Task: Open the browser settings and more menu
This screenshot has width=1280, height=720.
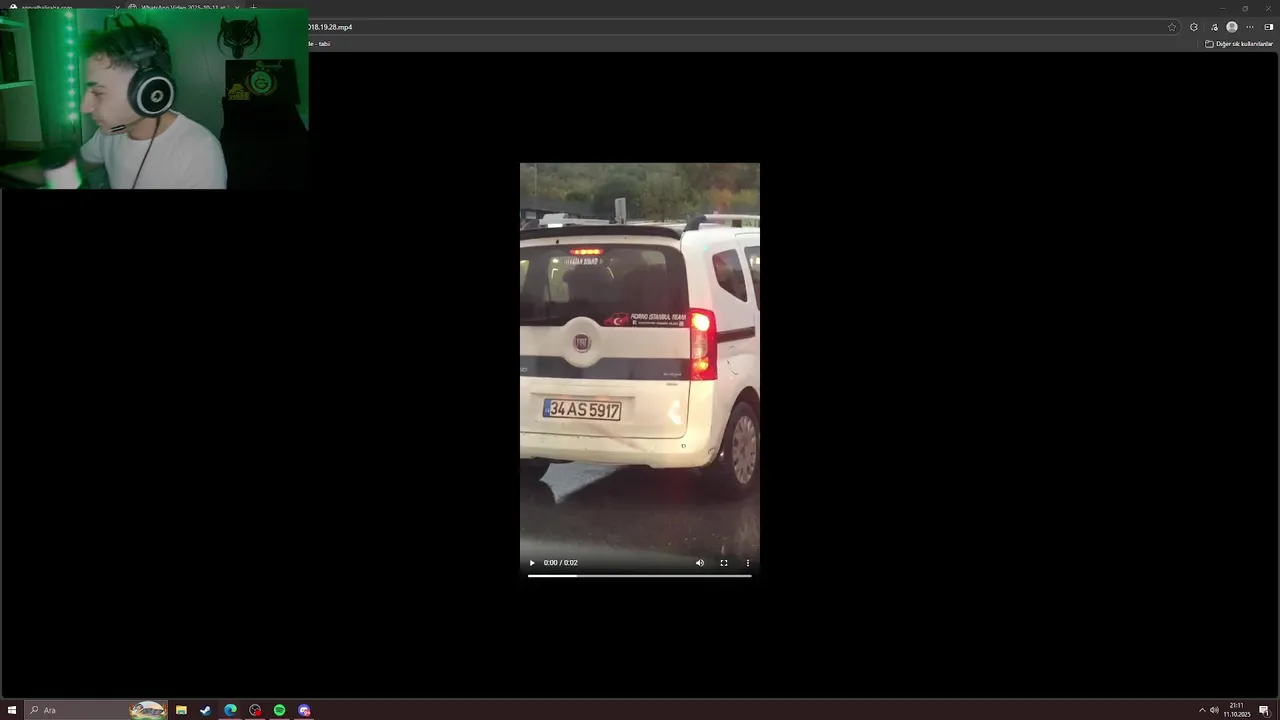Action: [x=1250, y=27]
